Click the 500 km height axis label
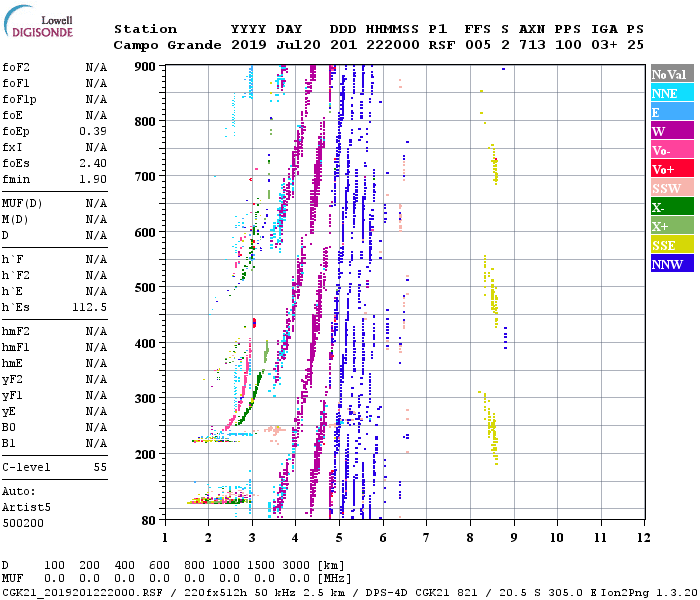The image size is (700, 600). point(145,288)
